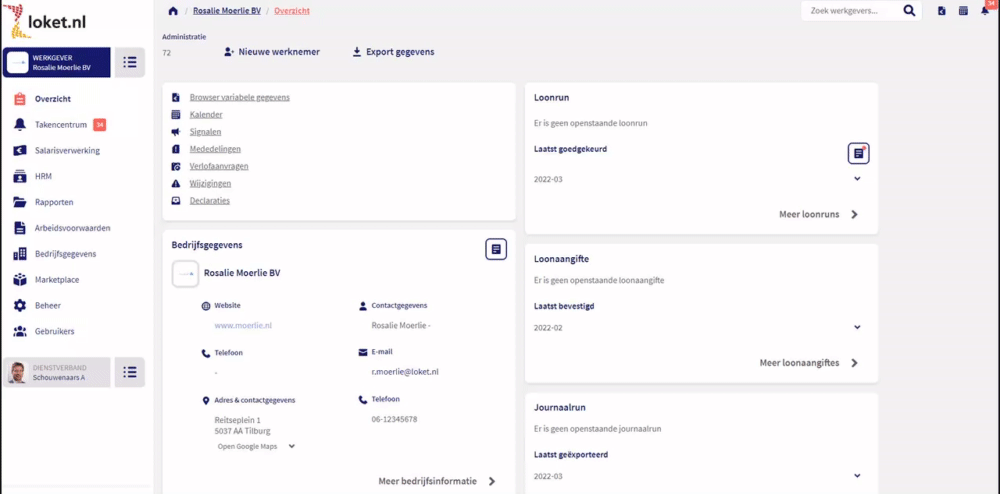
Task: Expand the 2022-02 Loonaangifte chevron
Action: (857, 327)
